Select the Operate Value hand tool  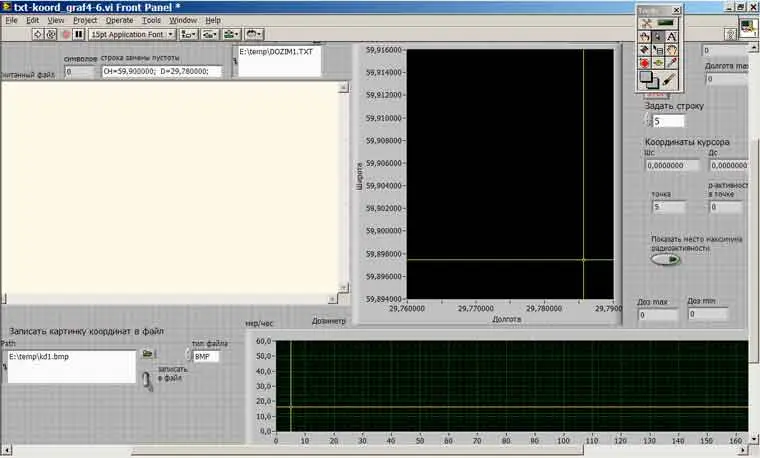(x=645, y=36)
